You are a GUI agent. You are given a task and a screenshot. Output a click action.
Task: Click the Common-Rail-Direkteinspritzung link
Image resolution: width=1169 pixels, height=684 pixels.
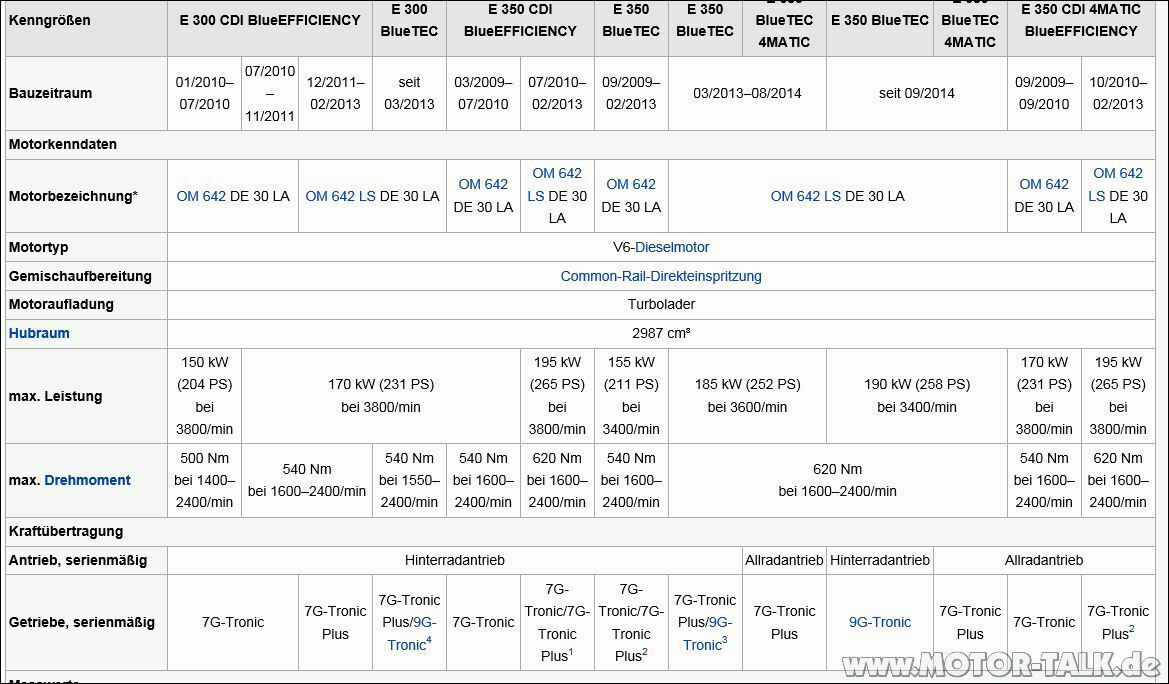[x=661, y=276]
